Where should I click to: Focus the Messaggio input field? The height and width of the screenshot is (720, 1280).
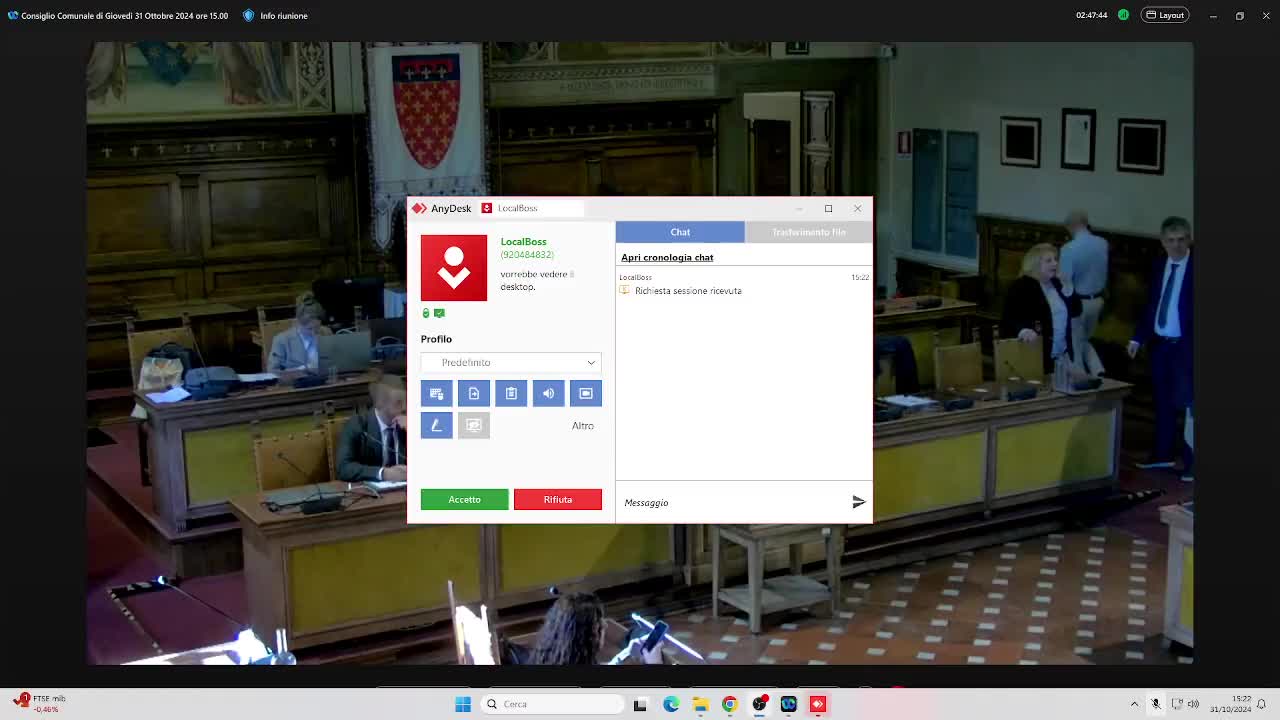pyautogui.click(x=732, y=502)
